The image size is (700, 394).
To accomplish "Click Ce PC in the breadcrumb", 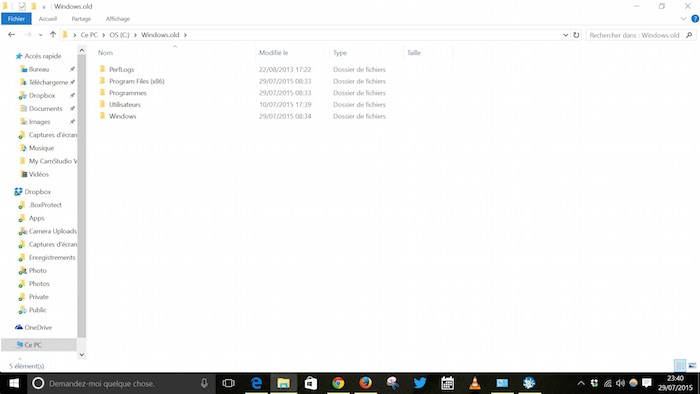I will [x=89, y=35].
